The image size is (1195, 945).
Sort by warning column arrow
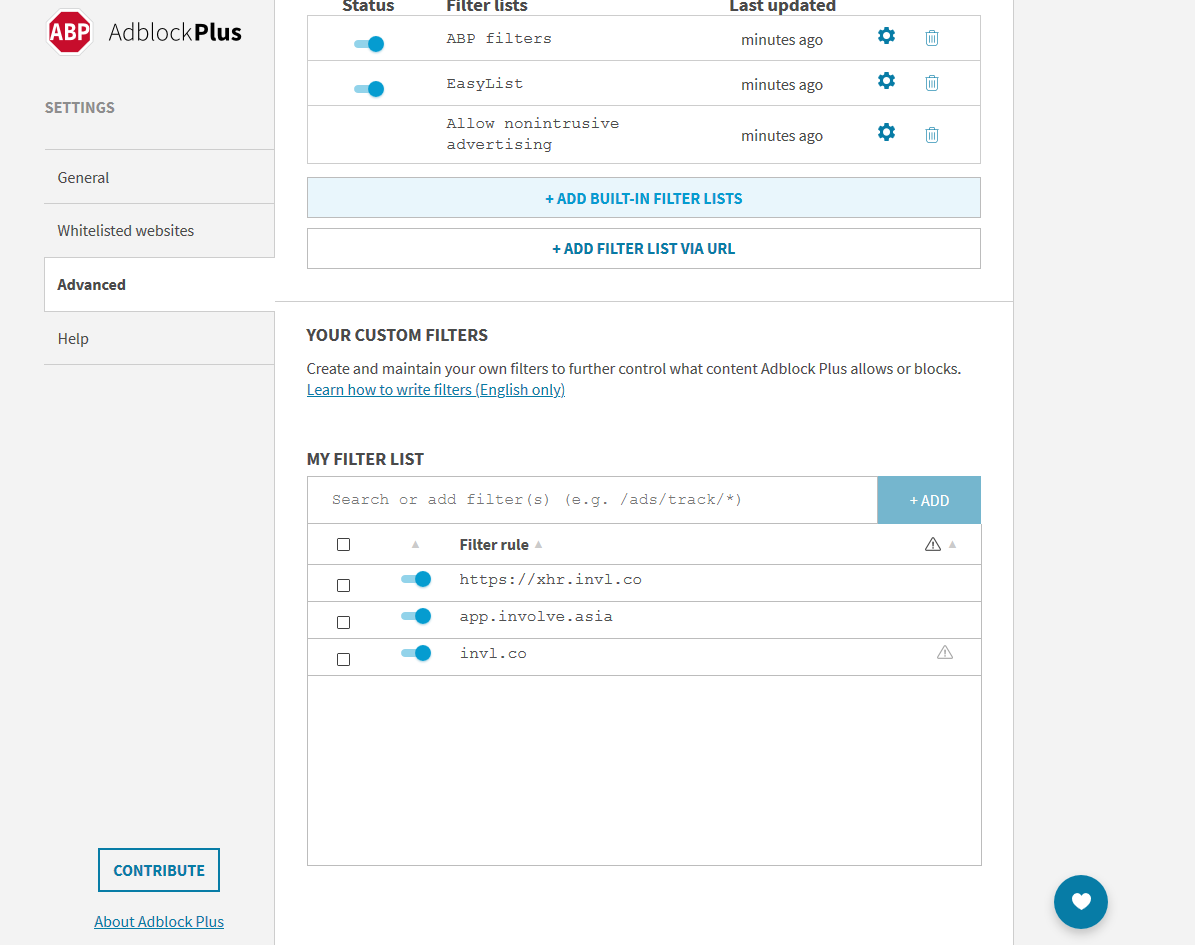coord(952,544)
